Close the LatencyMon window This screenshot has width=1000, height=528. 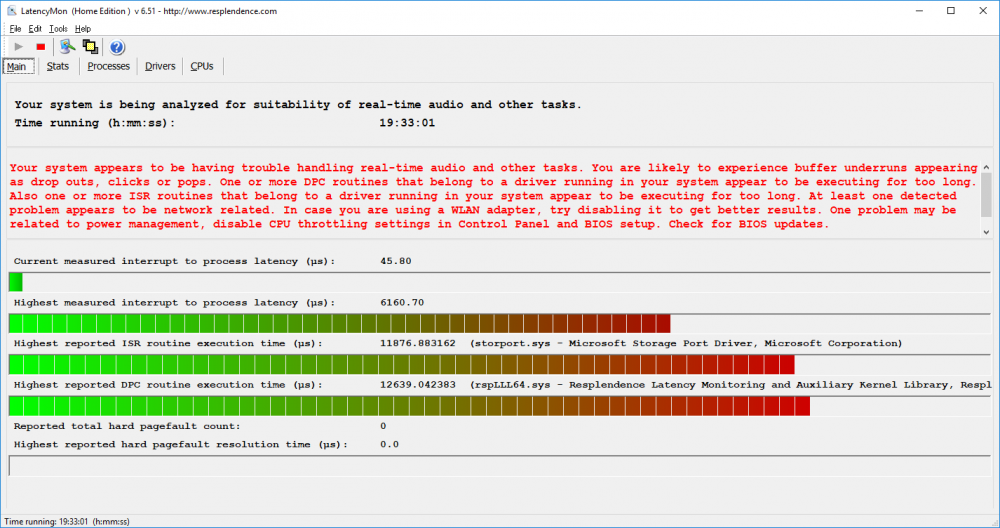pos(983,11)
